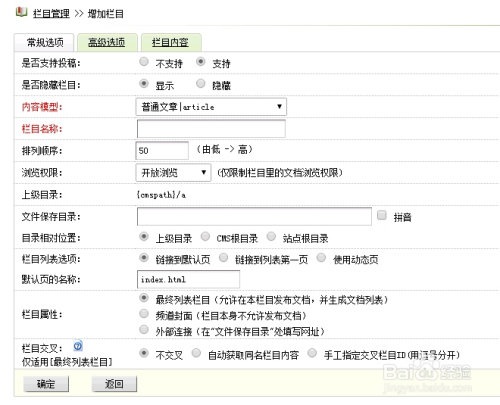Image resolution: width=500 pixels, height=405 pixels.
Task: Click the 文件保存目录 text field
Action: (254, 216)
